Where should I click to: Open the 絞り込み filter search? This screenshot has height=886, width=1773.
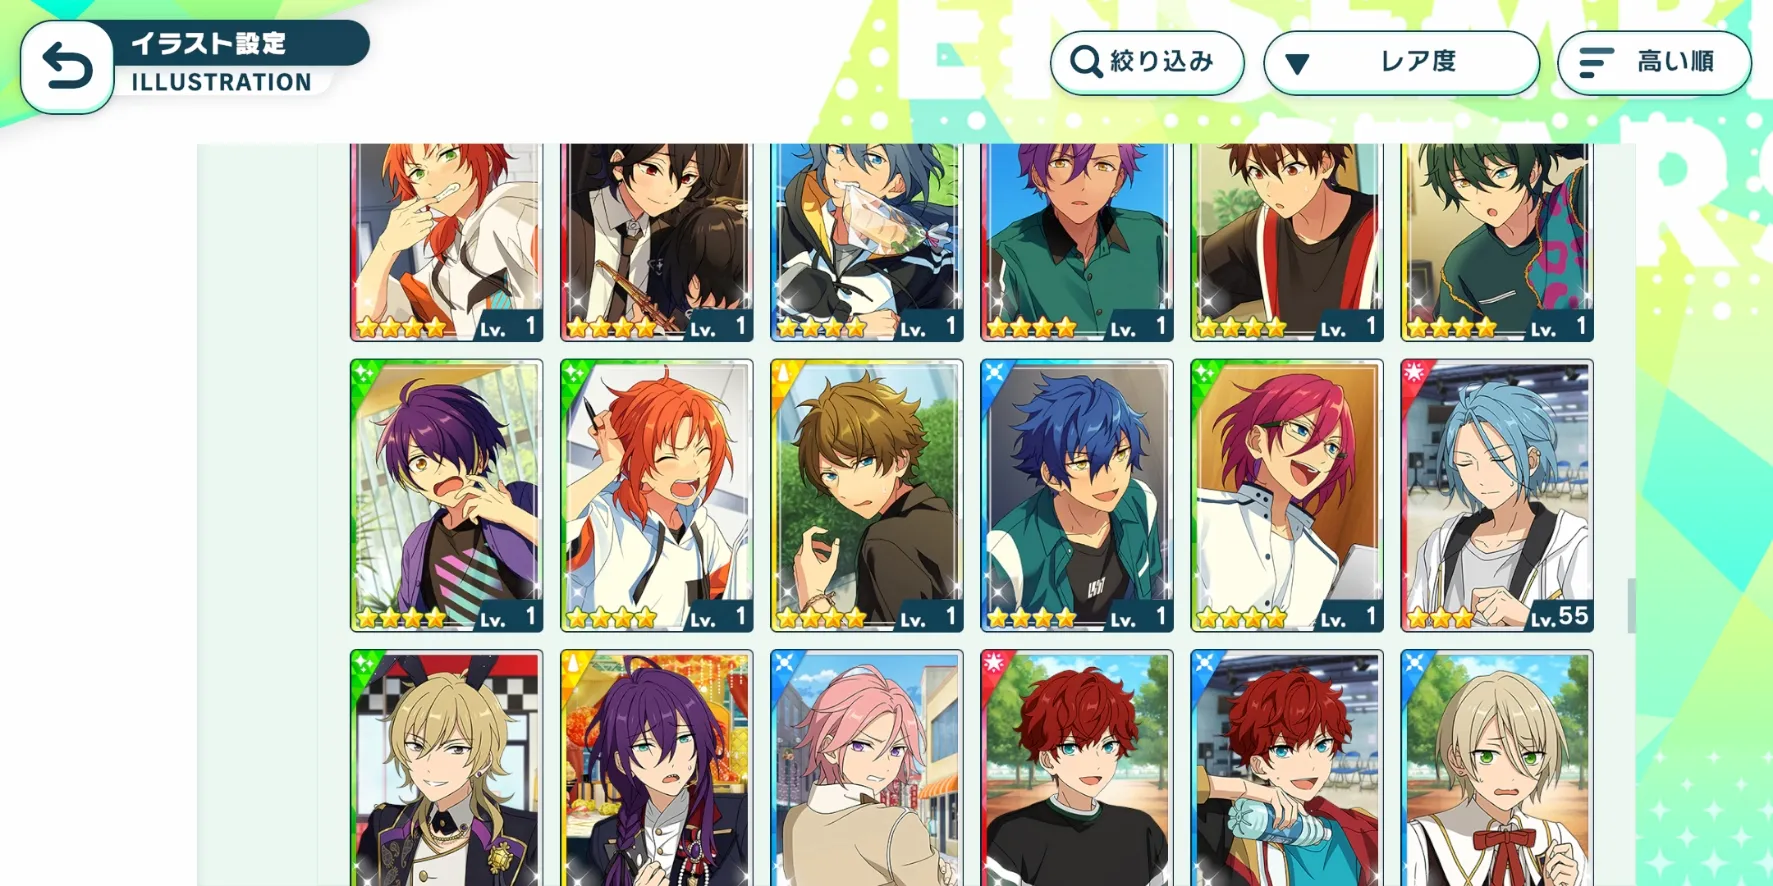click(1147, 62)
